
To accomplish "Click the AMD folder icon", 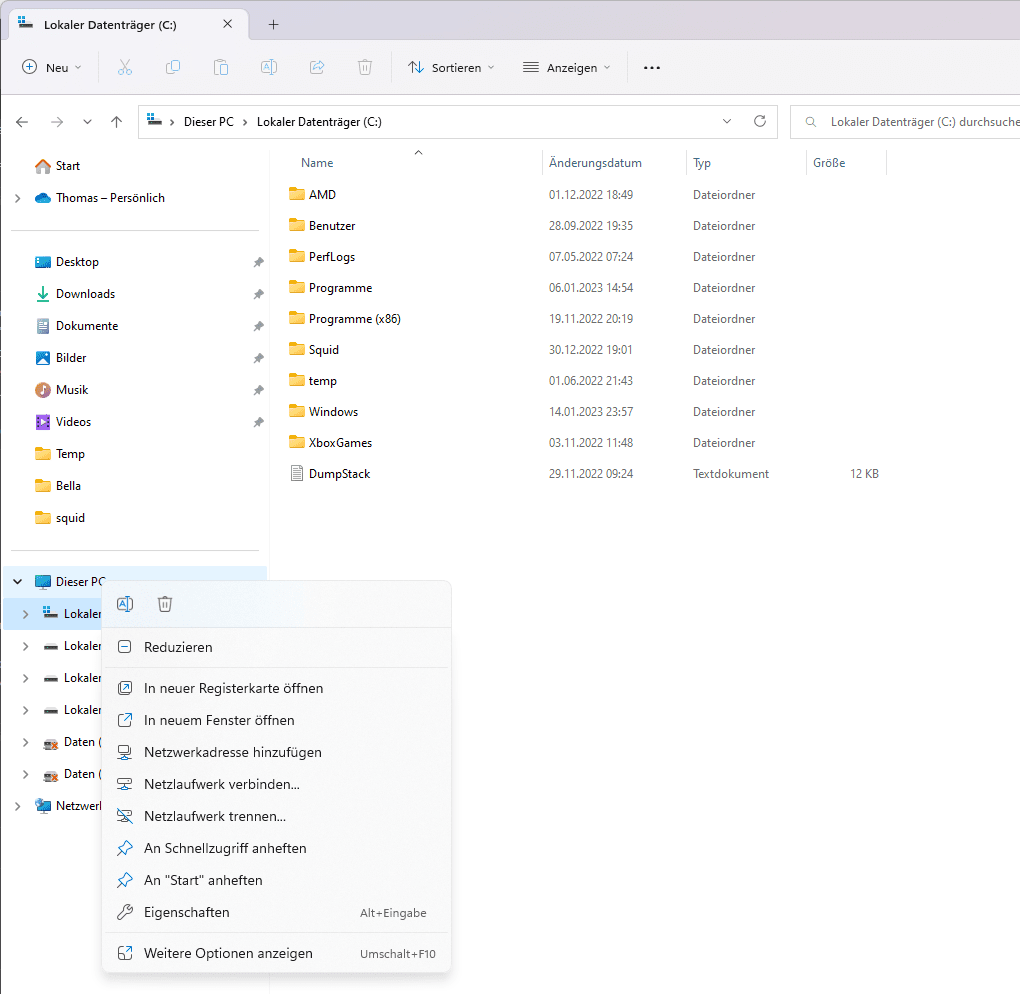I will (x=297, y=195).
